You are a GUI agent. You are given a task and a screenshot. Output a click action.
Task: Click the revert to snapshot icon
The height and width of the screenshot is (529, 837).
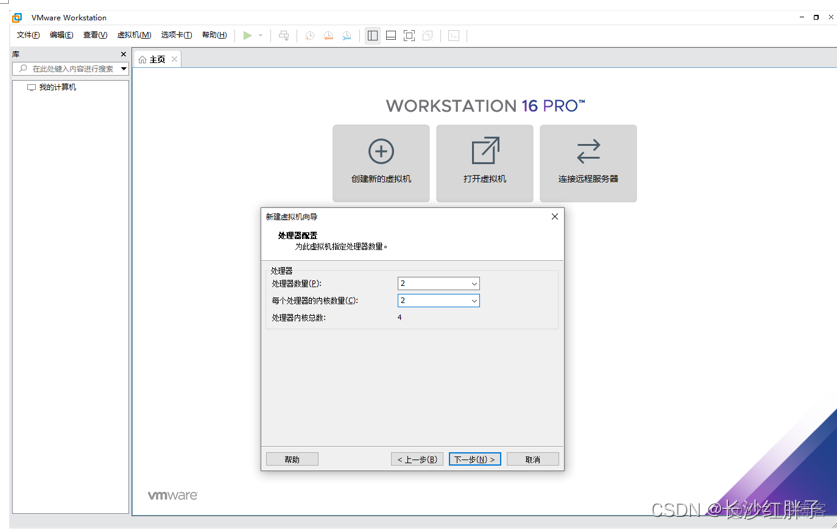[x=328, y=36]
